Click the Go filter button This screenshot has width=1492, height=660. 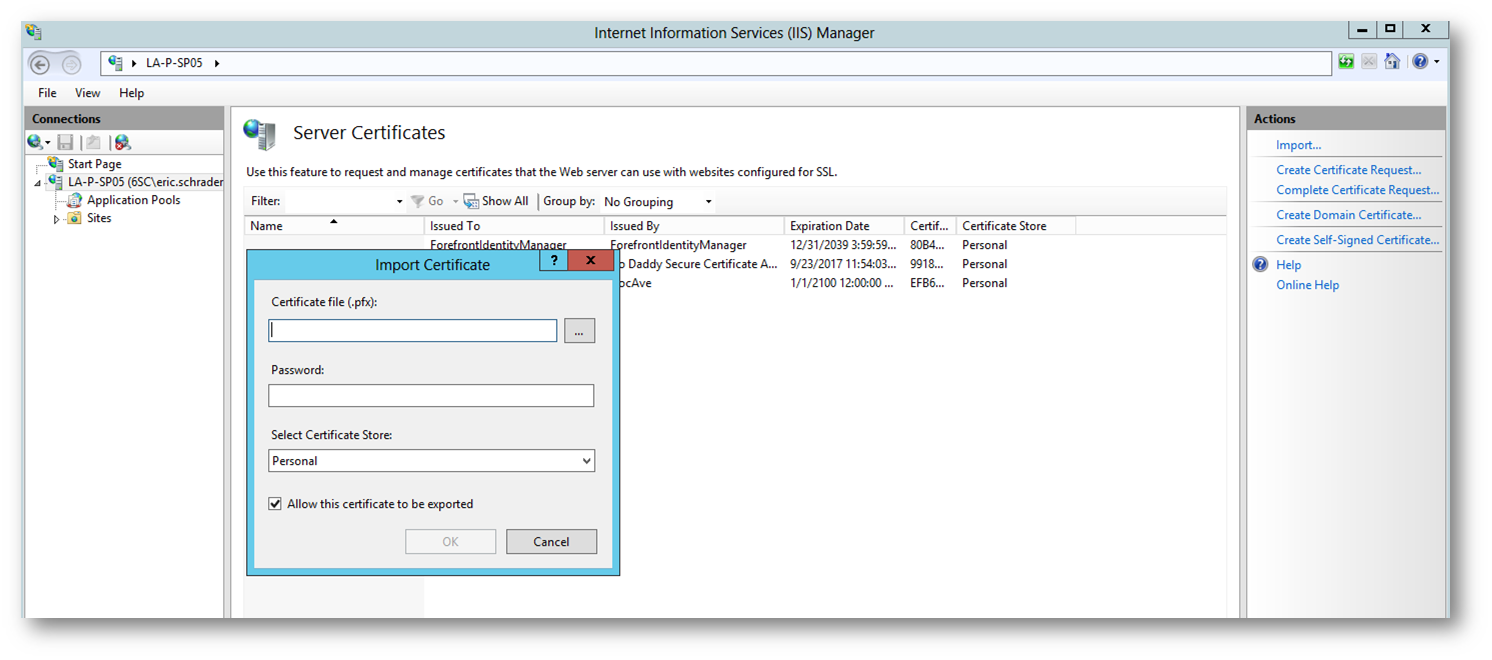tap(427, 201)
